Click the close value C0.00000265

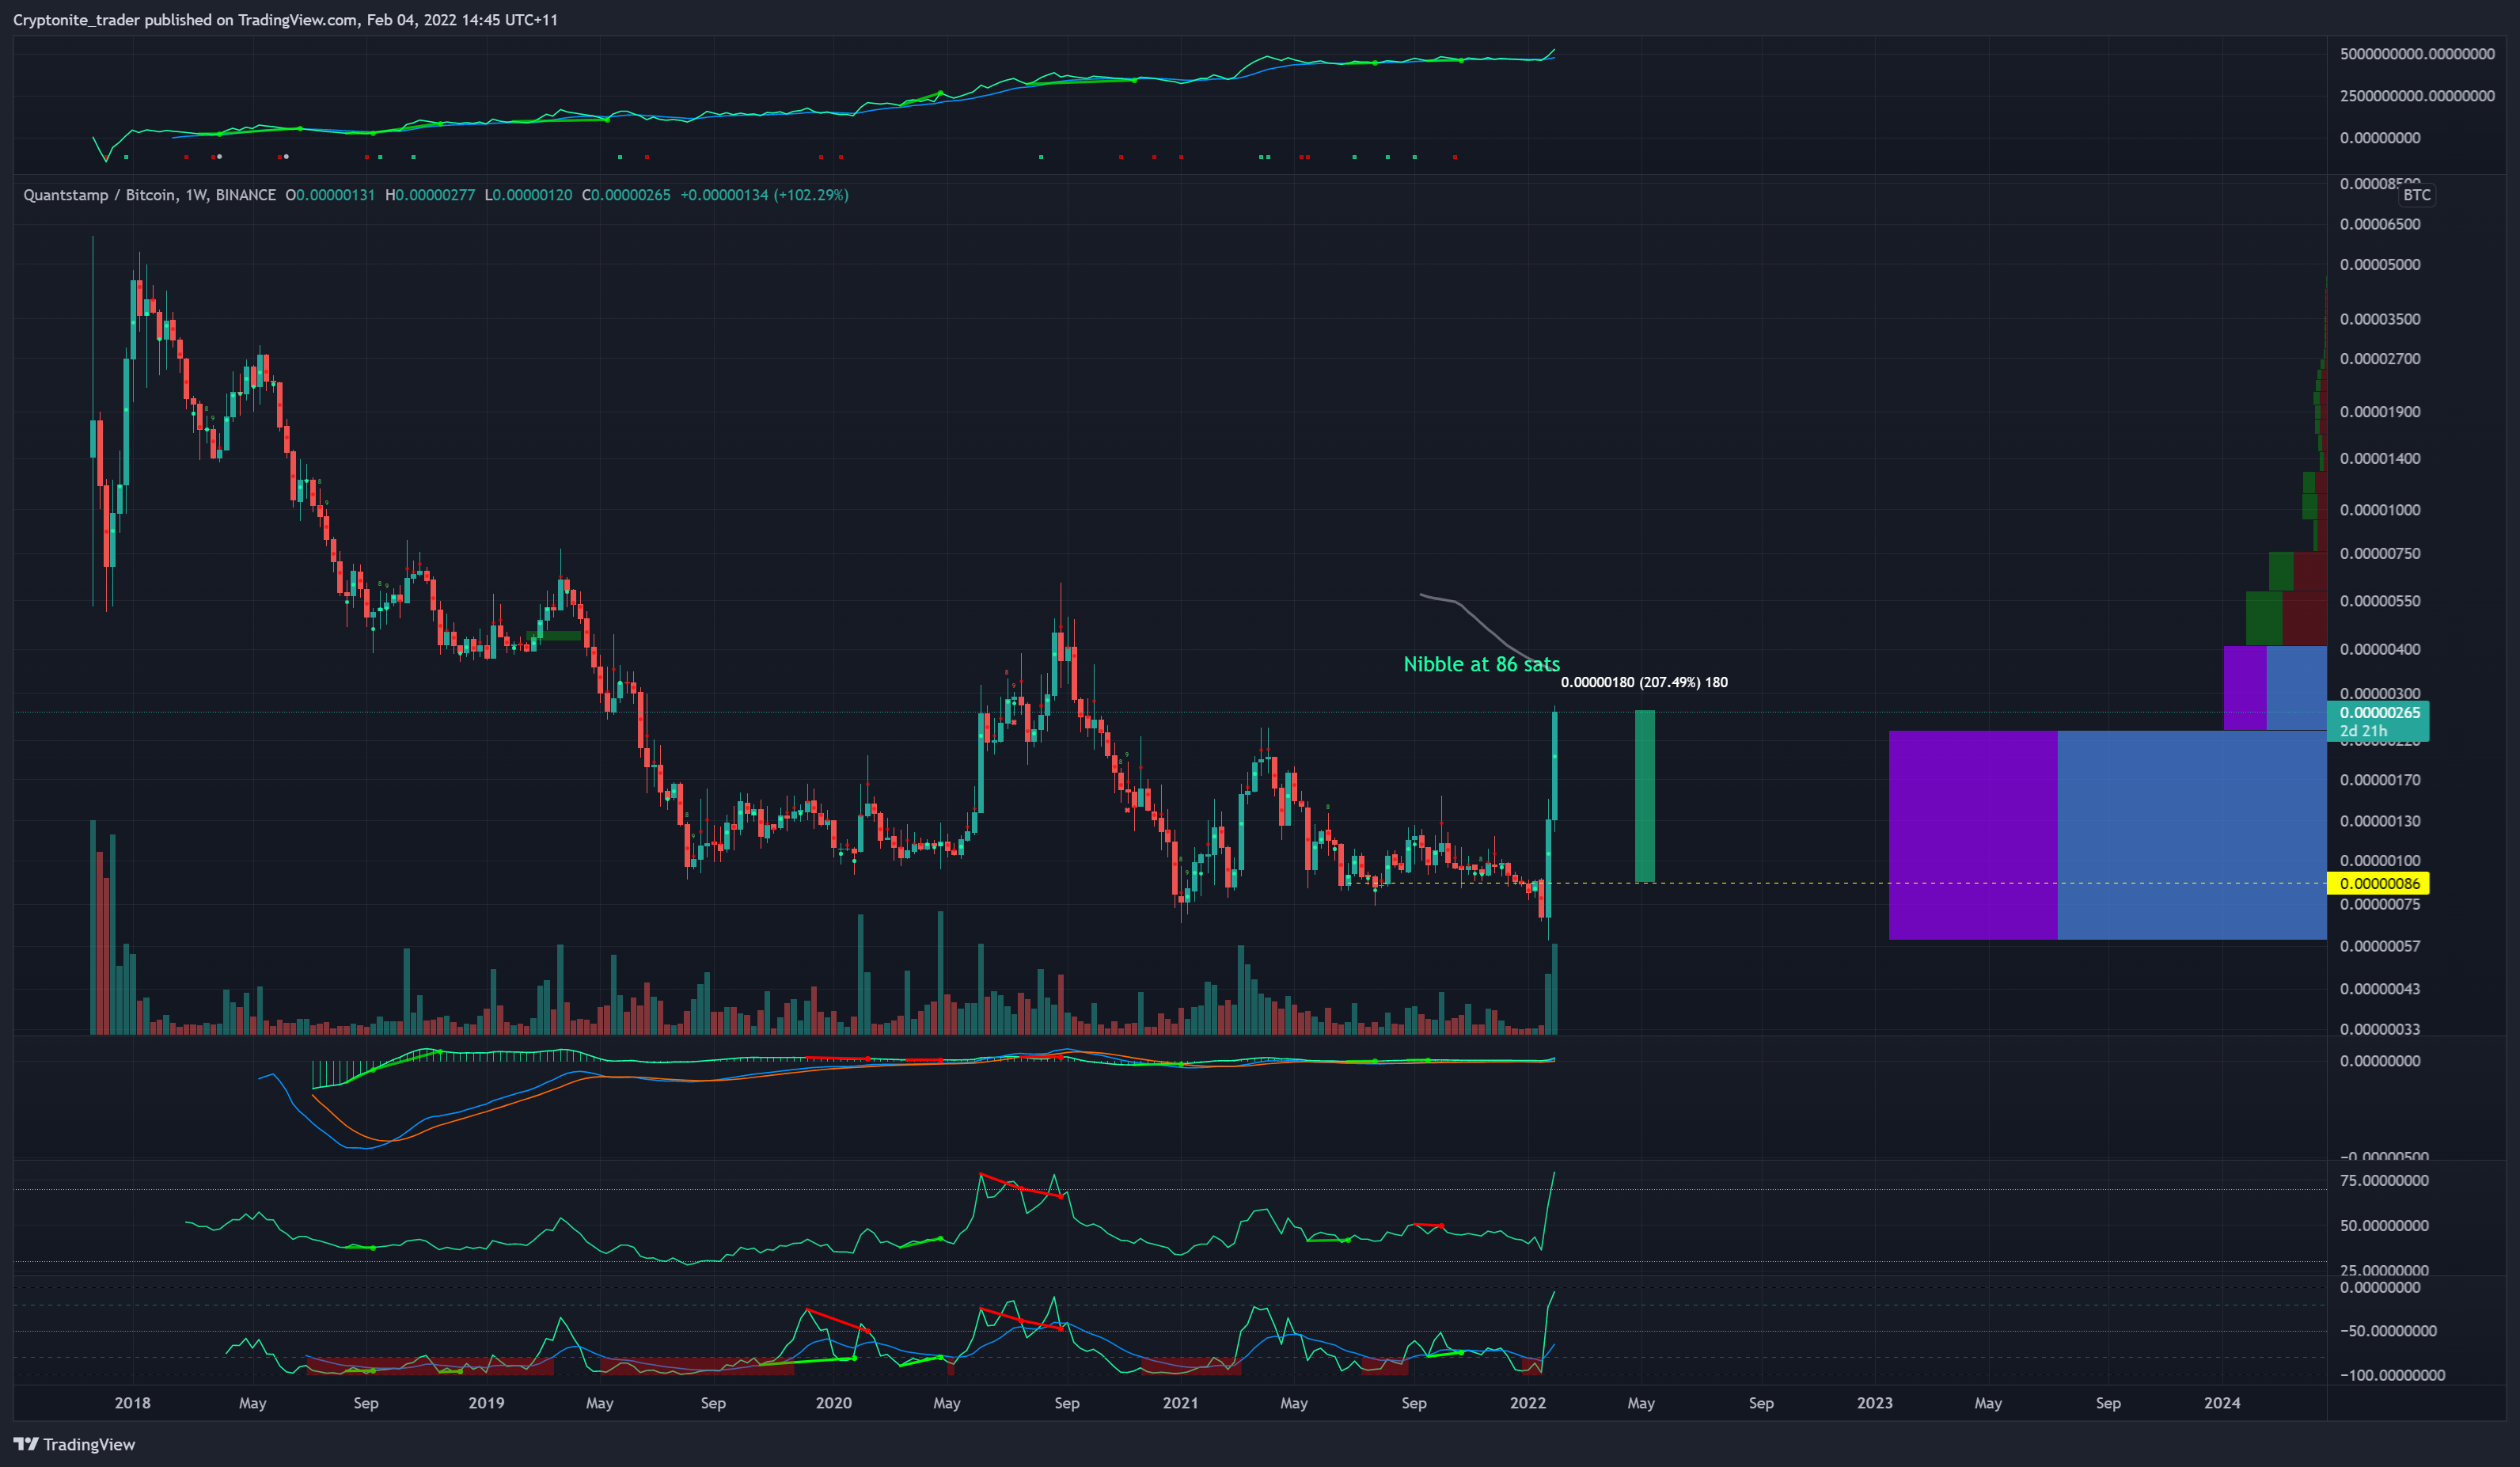click(x=626, y=195)
